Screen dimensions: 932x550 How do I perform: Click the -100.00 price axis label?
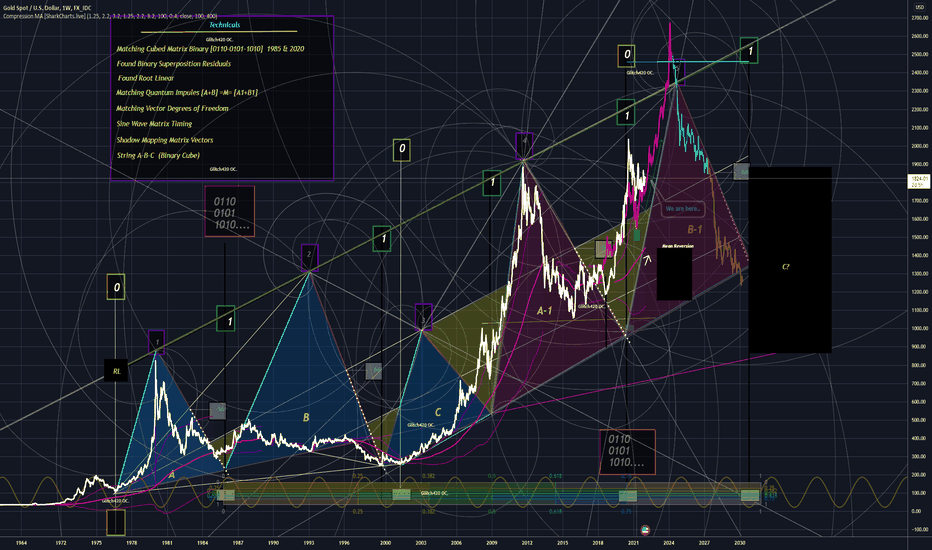pyautogui.click(x=920, y=529)
